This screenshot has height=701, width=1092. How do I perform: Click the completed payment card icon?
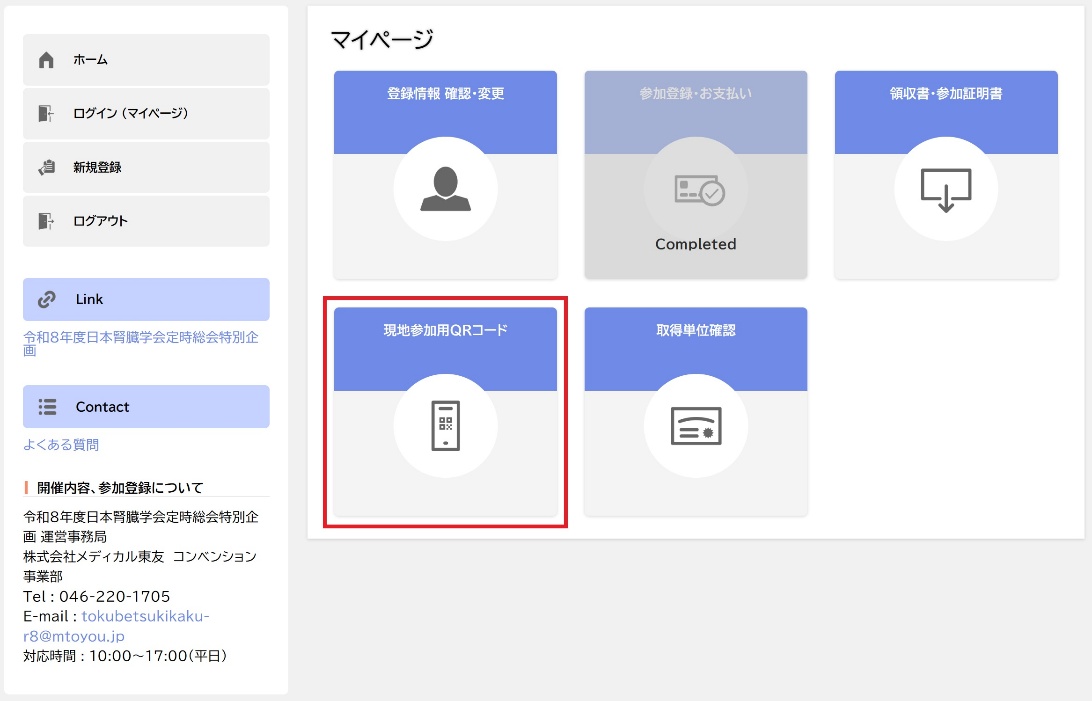[695, 189]
